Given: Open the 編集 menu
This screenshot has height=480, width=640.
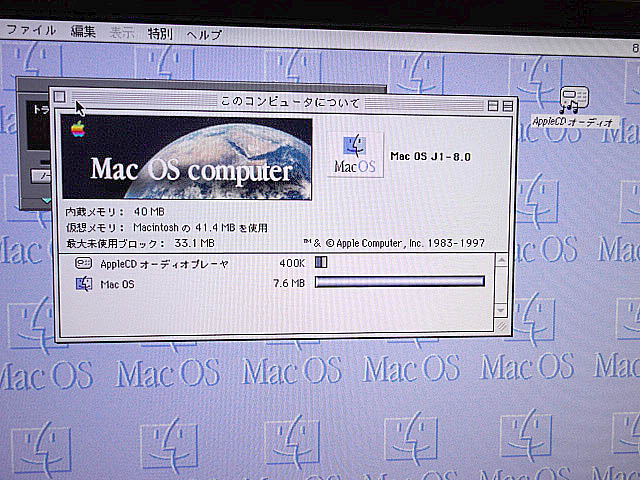Looking at the screenshot, I should tap(83, 31).
